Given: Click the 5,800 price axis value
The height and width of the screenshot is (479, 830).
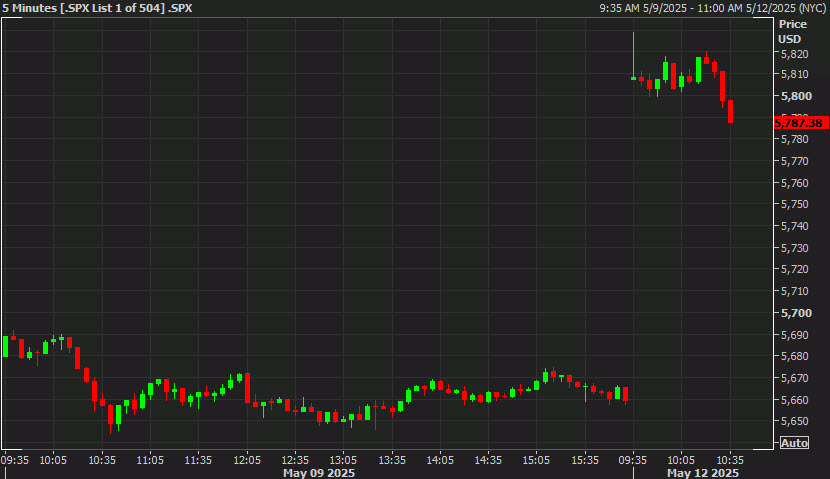Looking at the screenshot, I should coord(796,96).
